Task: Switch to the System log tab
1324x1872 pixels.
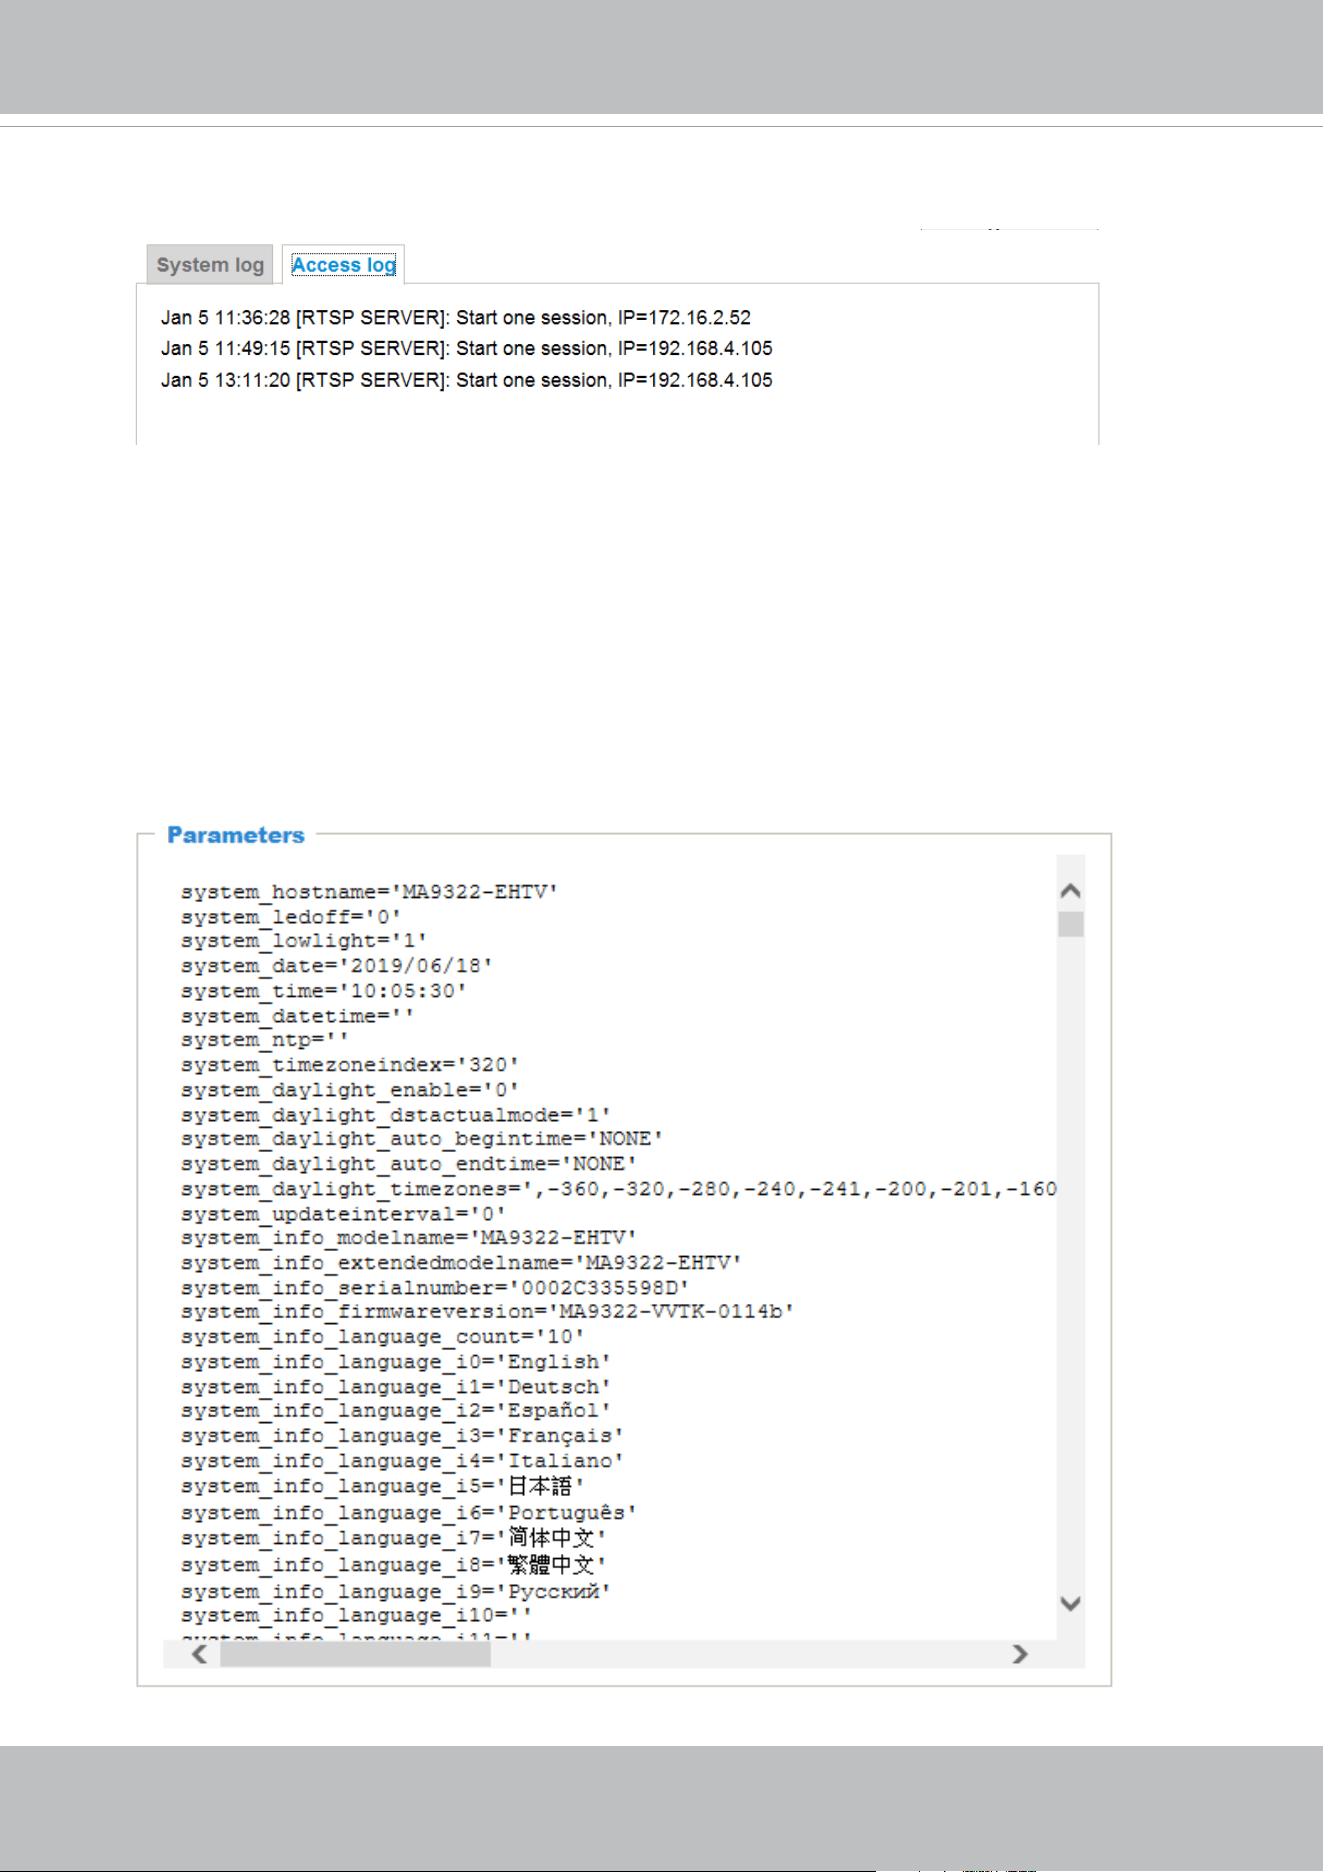Action: coord(210,265)
